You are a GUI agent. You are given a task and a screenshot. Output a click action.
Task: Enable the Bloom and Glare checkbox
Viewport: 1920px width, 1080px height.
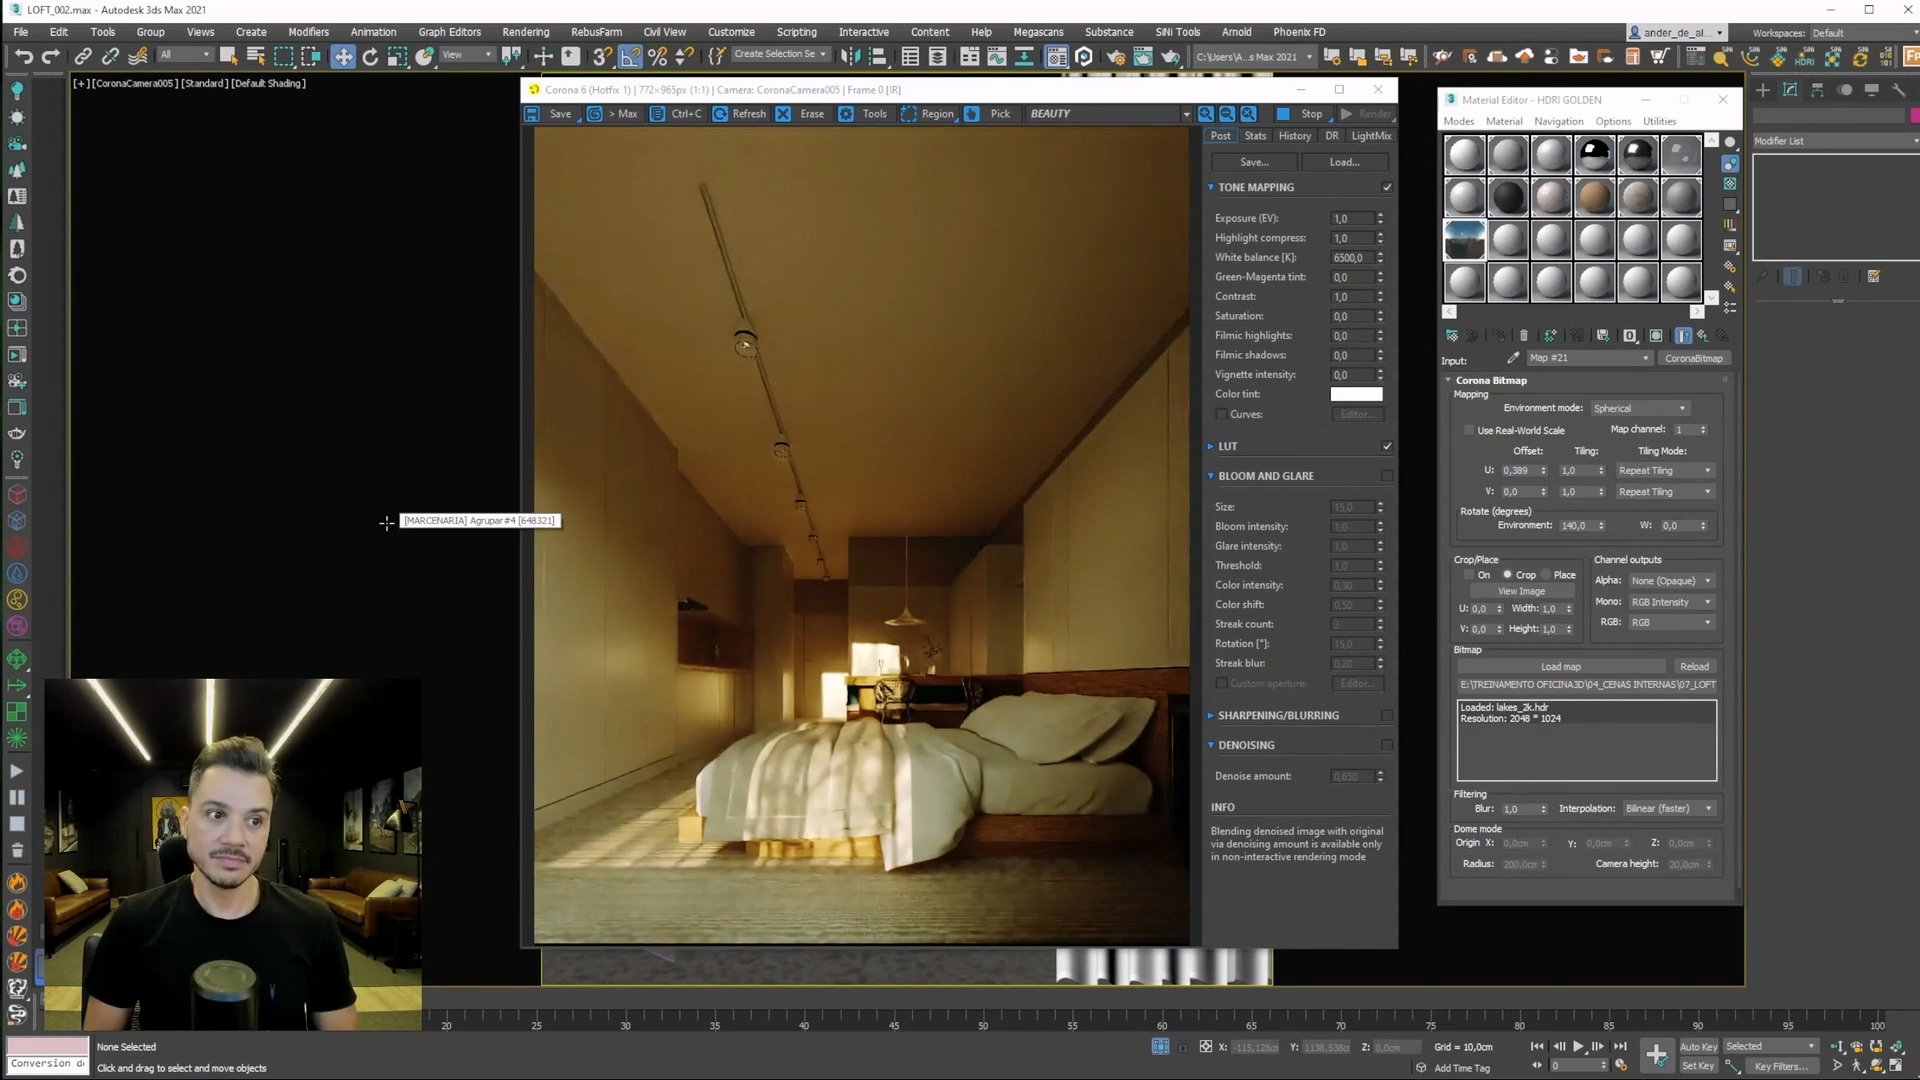pyautogui.click(x=1387, y=476)
